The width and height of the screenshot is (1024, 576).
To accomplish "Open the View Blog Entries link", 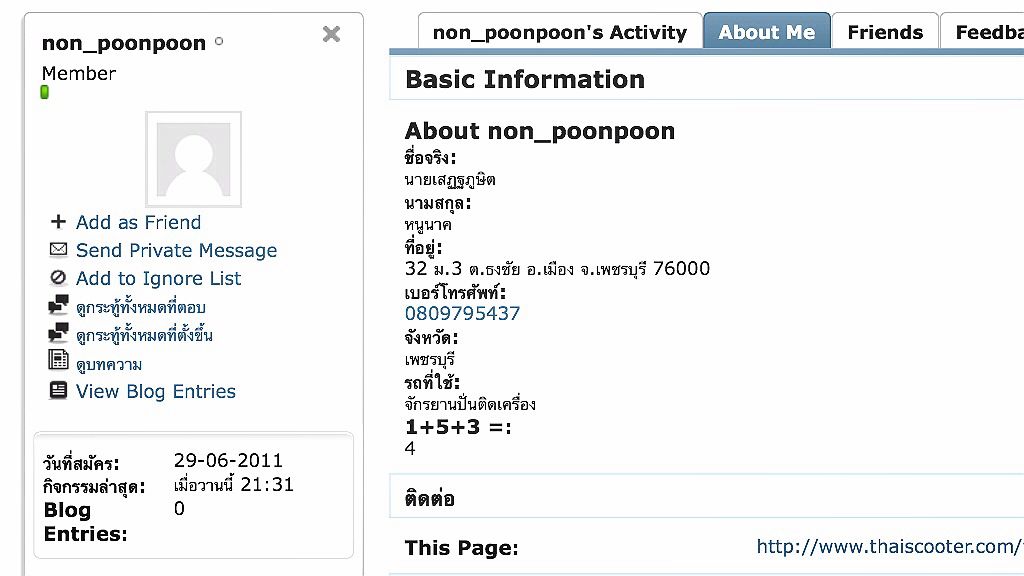I will (x=156, y=391).
